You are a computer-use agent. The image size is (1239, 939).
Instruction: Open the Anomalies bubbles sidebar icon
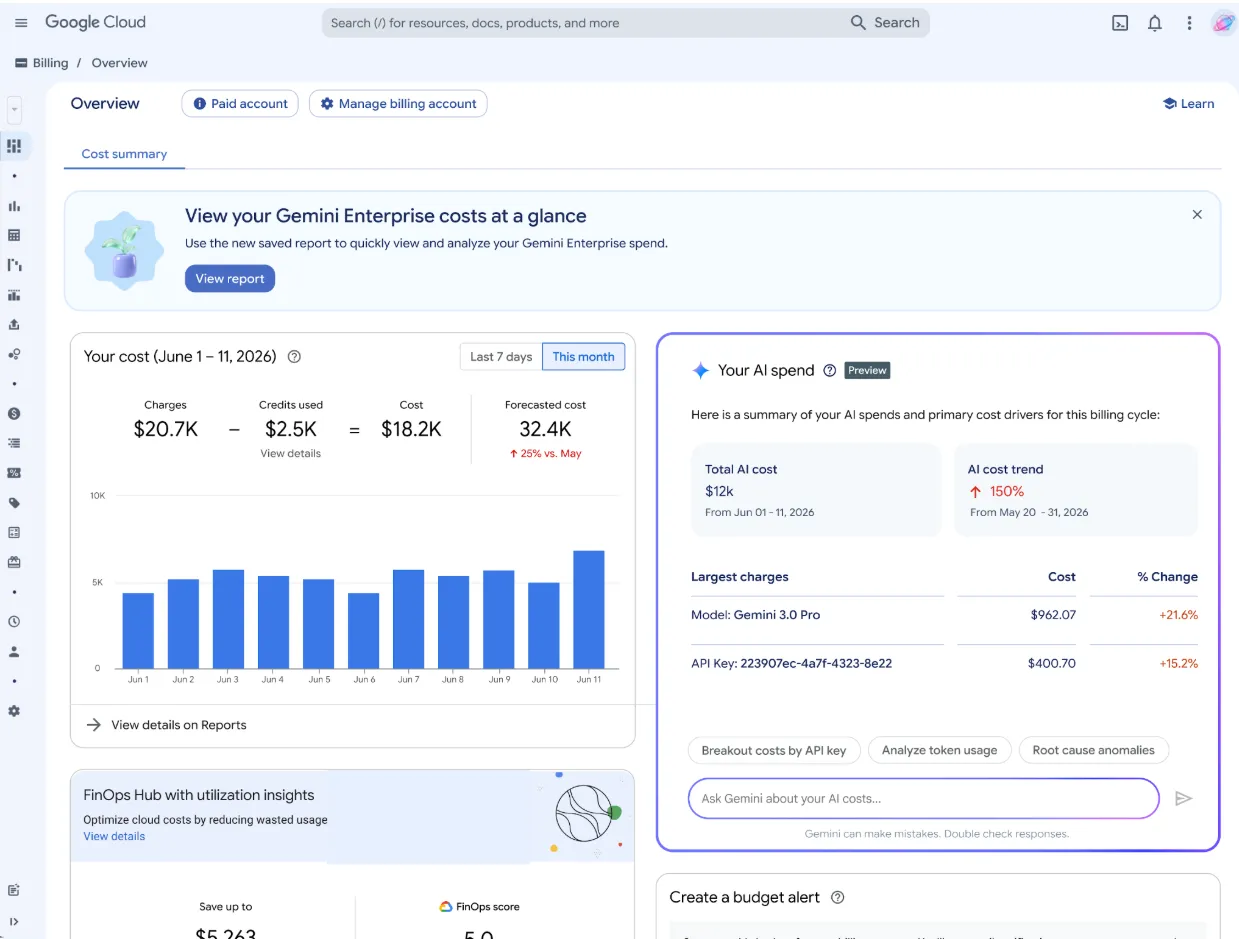point(14,354)
